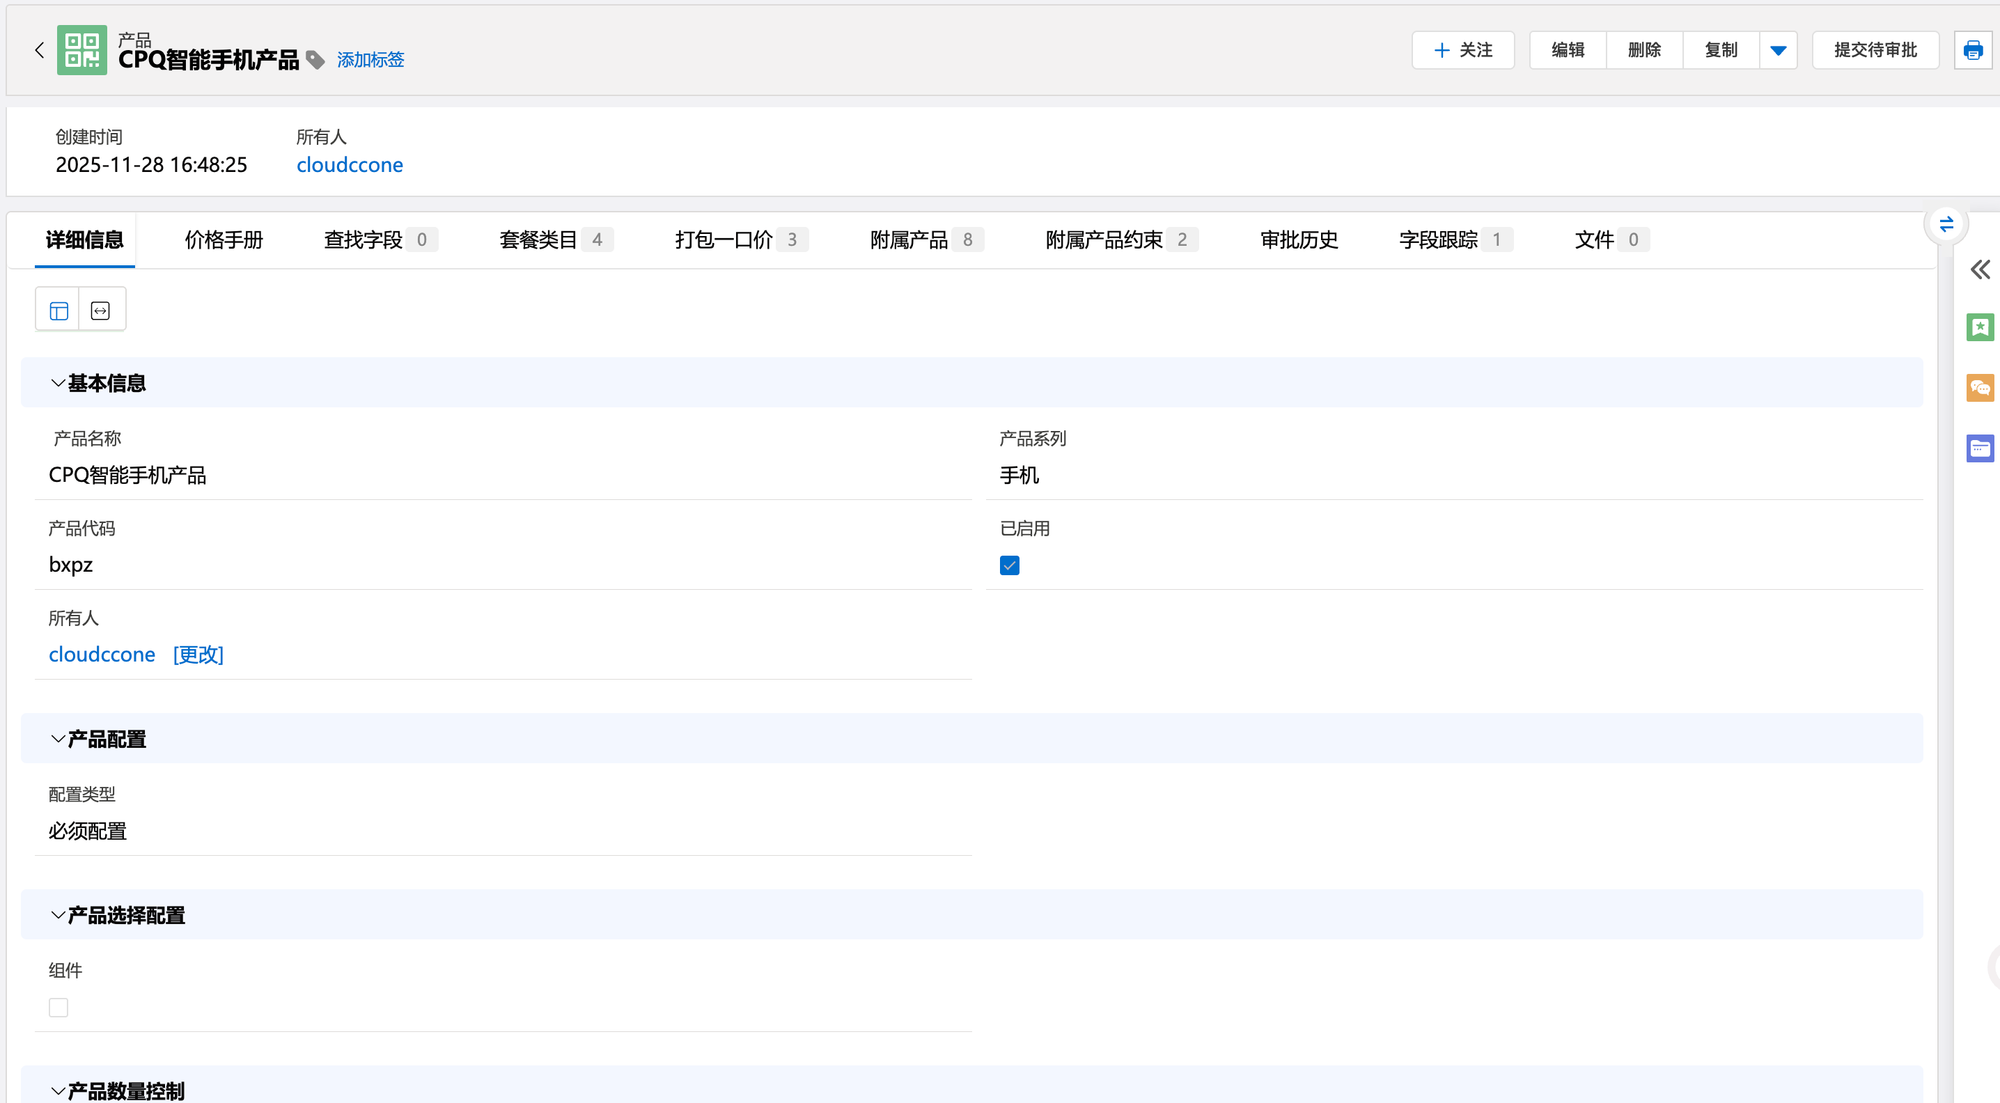This screenshot has height=1103, width=2000.
Task: Open the green bookmark sidebar icon
Action: (1980, 328)
